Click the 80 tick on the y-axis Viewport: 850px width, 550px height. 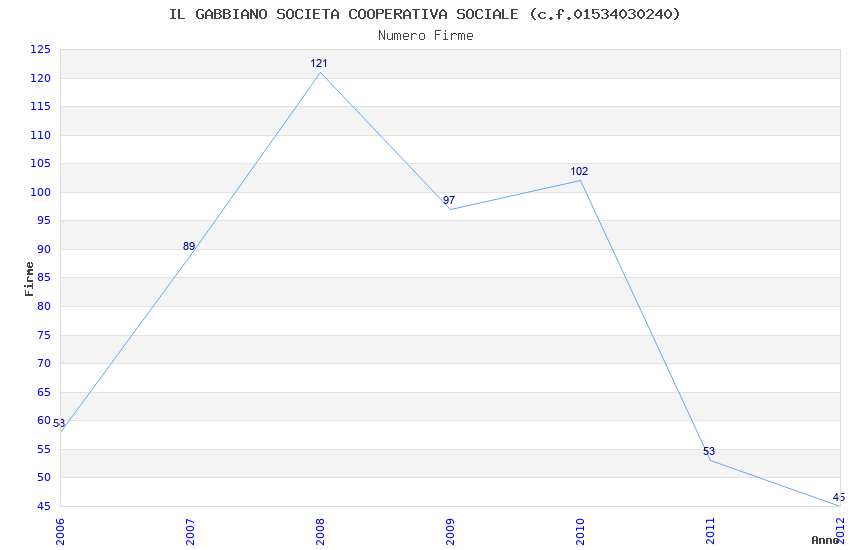[x=43, y=306]
